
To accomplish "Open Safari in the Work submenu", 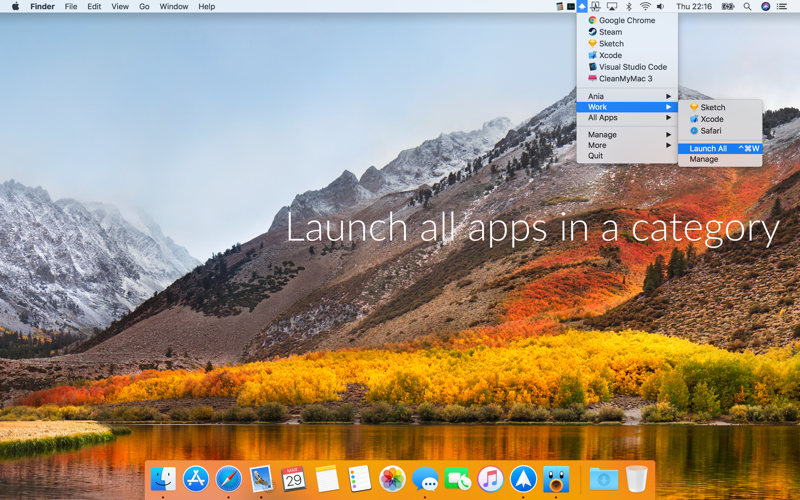I will (720, 131).
